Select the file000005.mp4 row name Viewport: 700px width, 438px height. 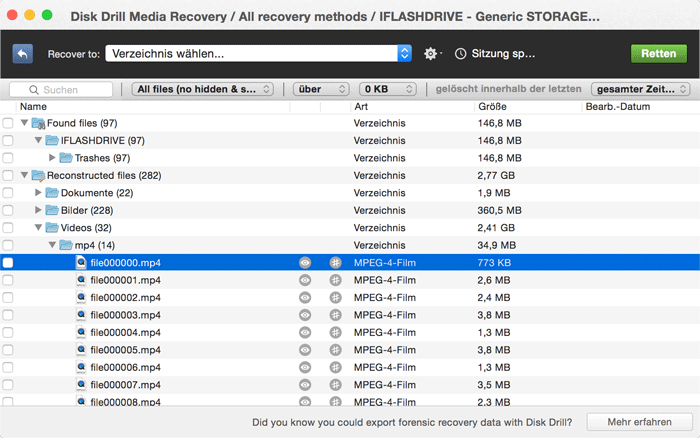[125, 350]
